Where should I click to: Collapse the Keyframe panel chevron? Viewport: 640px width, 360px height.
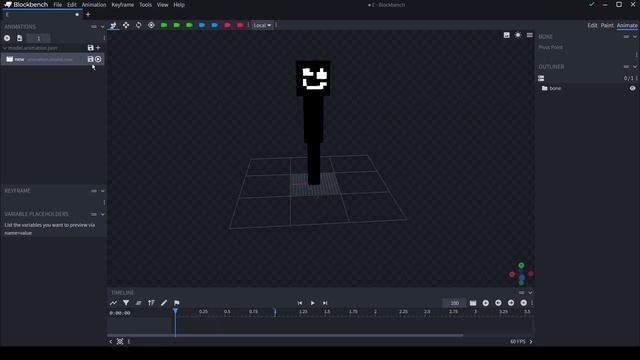click(x=102, y=191)
